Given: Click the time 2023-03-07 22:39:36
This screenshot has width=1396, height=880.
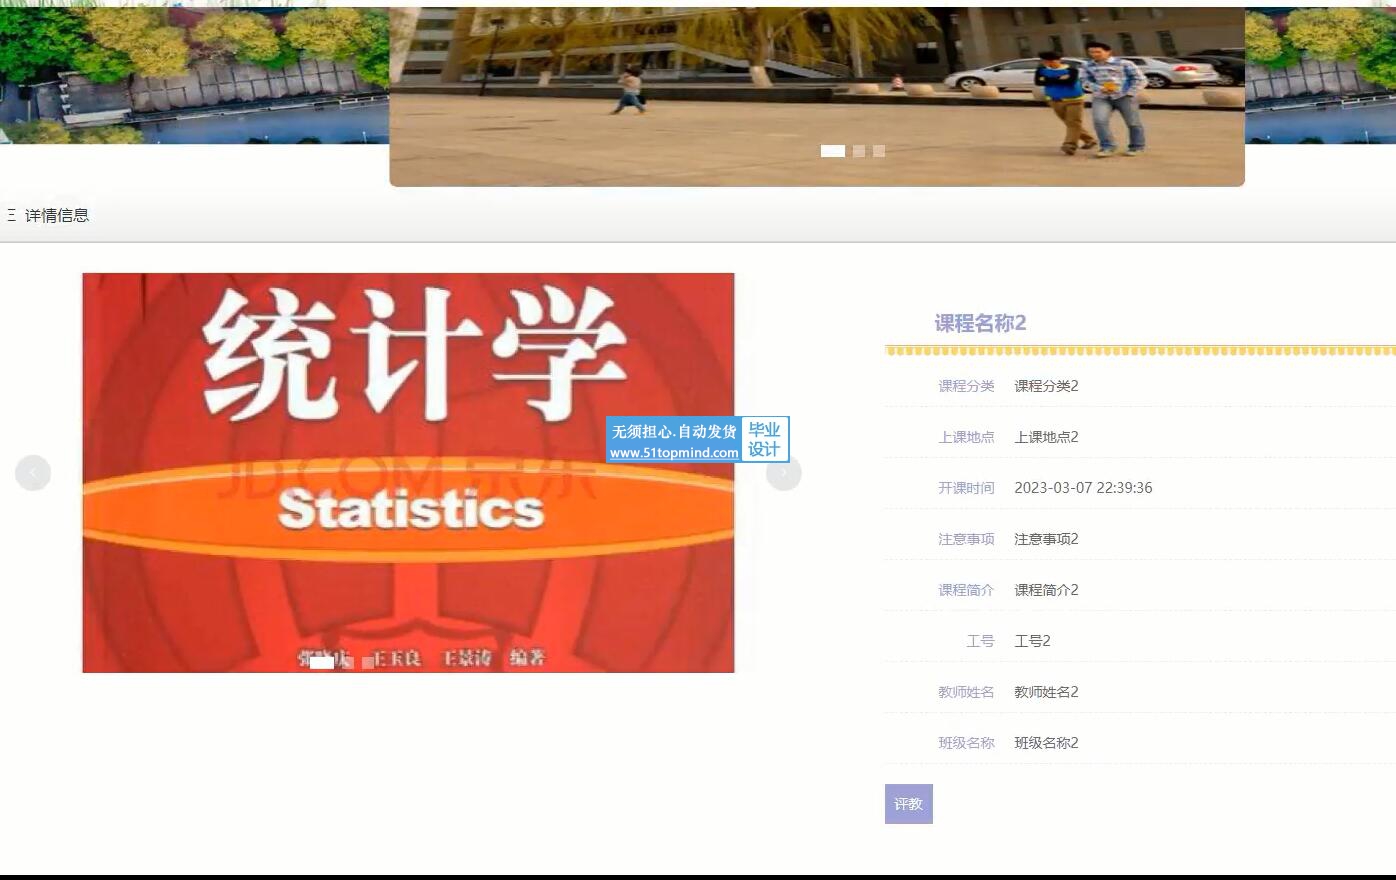Looking at the screenshot, I should point(1083,488).
